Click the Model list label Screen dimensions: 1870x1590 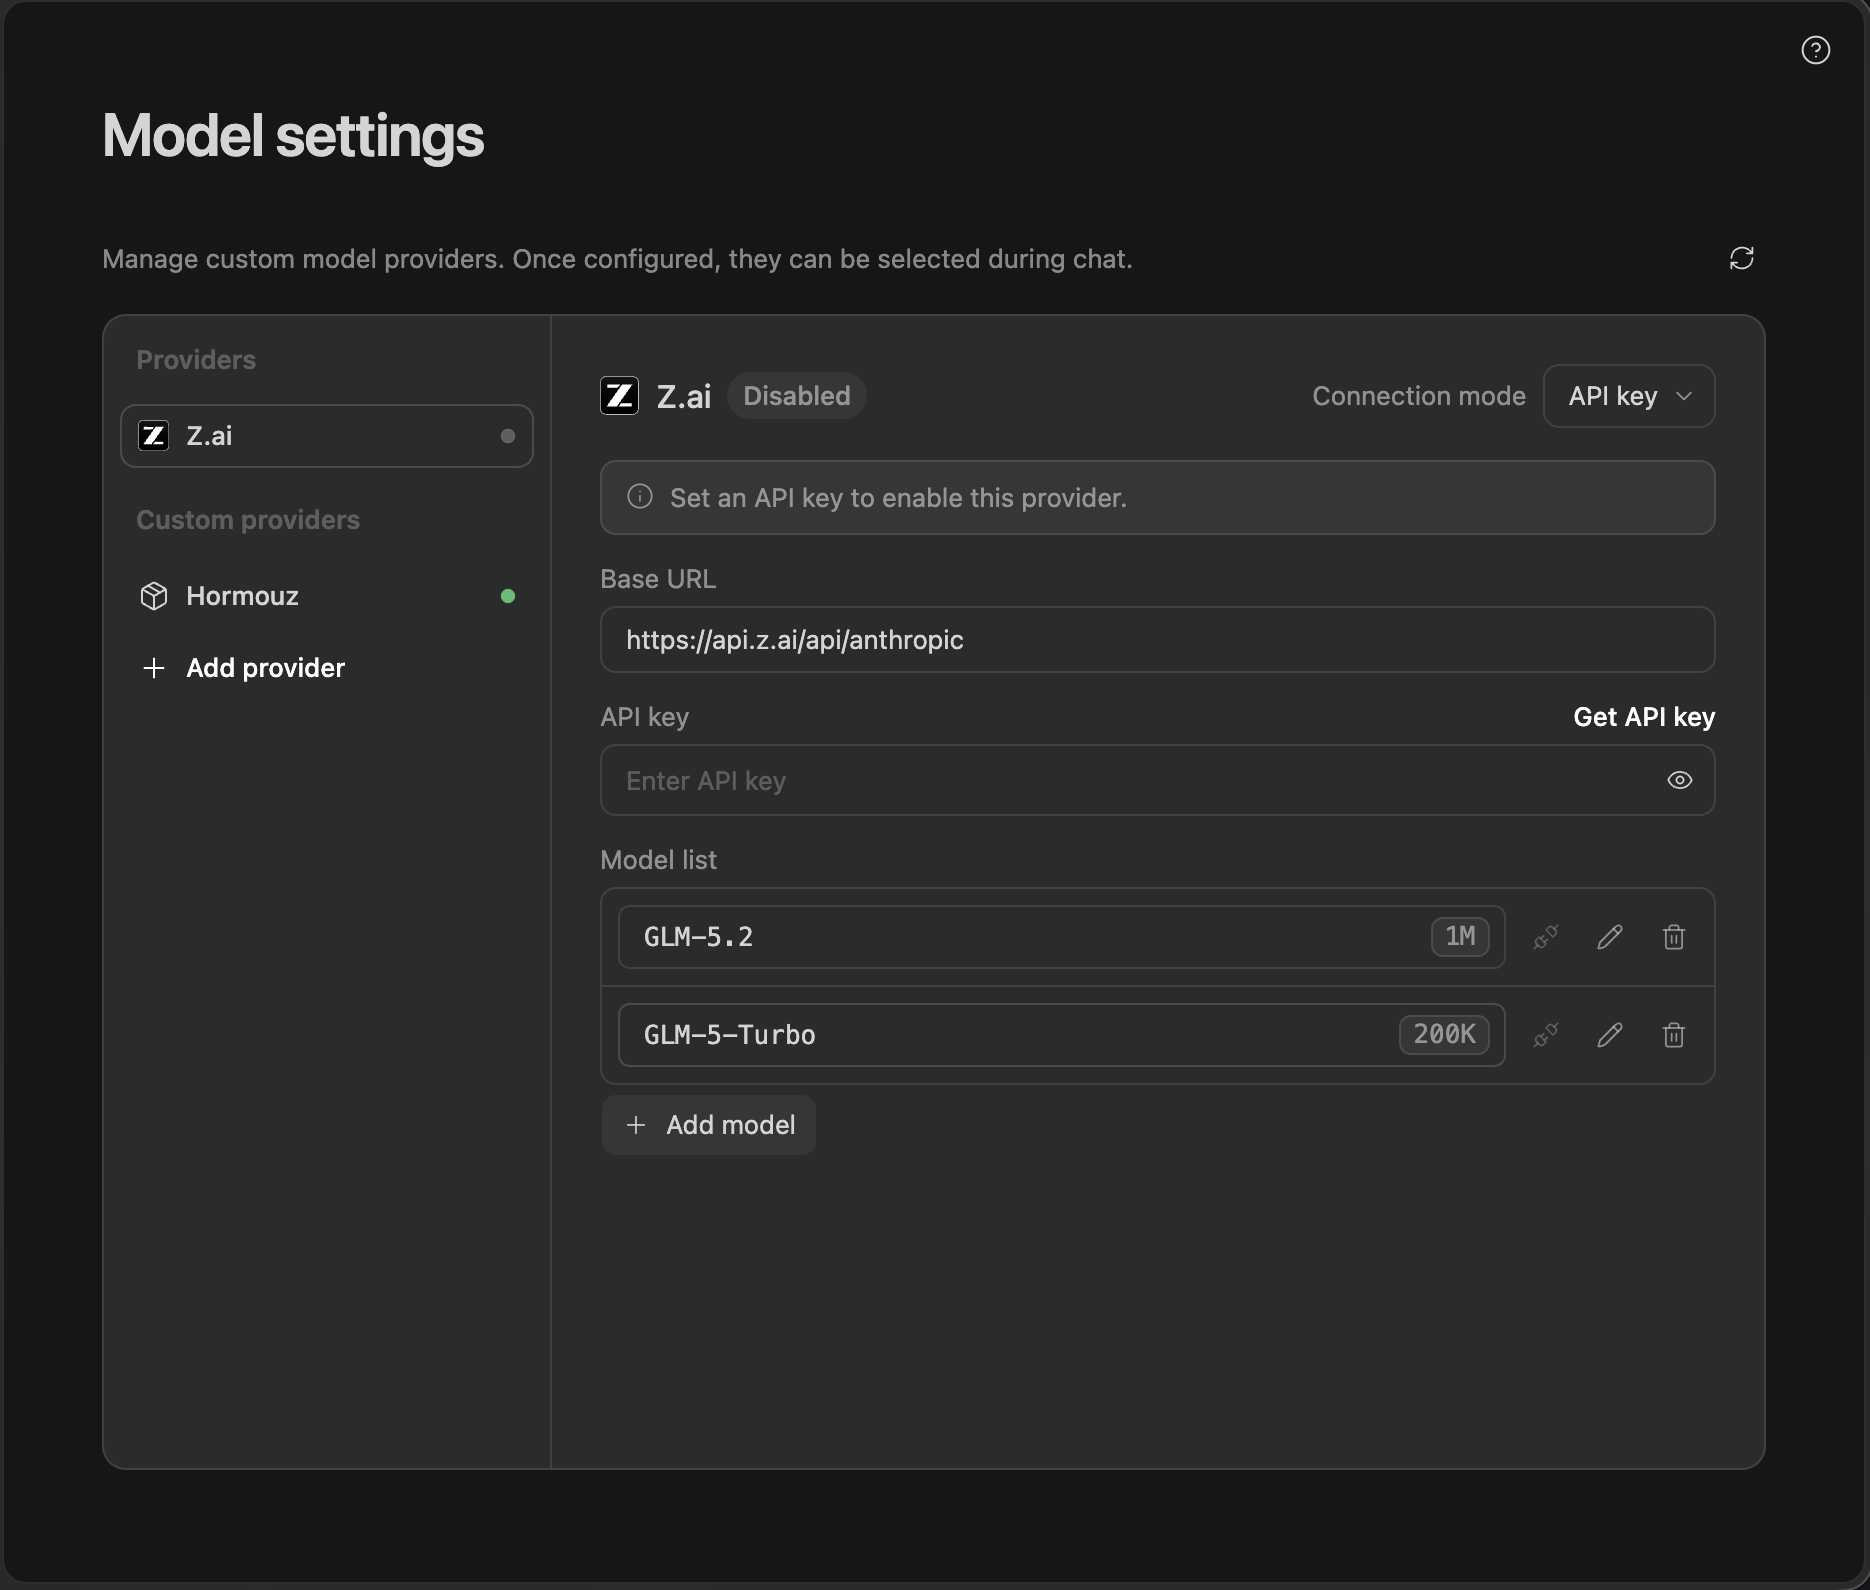(658, 860)
